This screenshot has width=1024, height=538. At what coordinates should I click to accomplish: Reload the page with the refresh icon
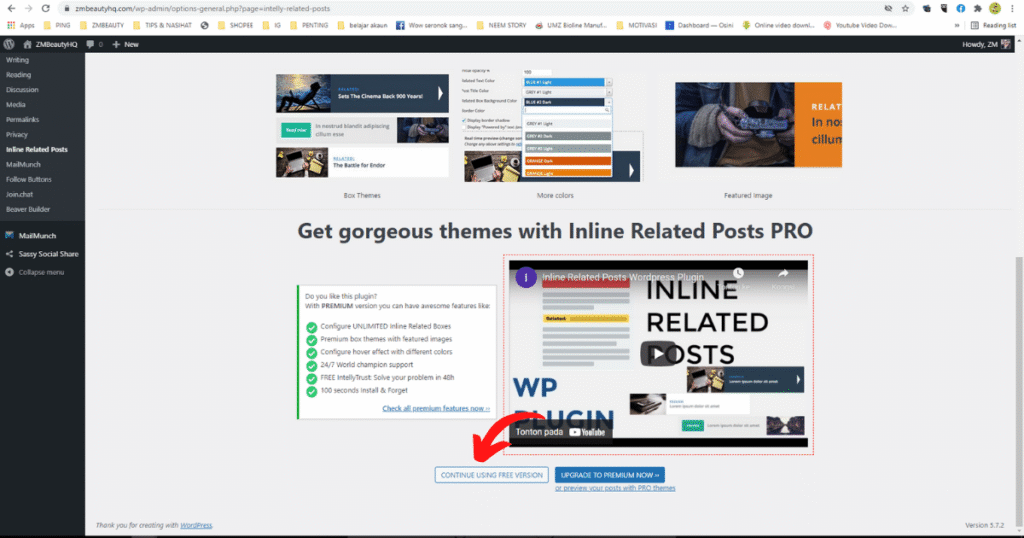click(45, 8)
